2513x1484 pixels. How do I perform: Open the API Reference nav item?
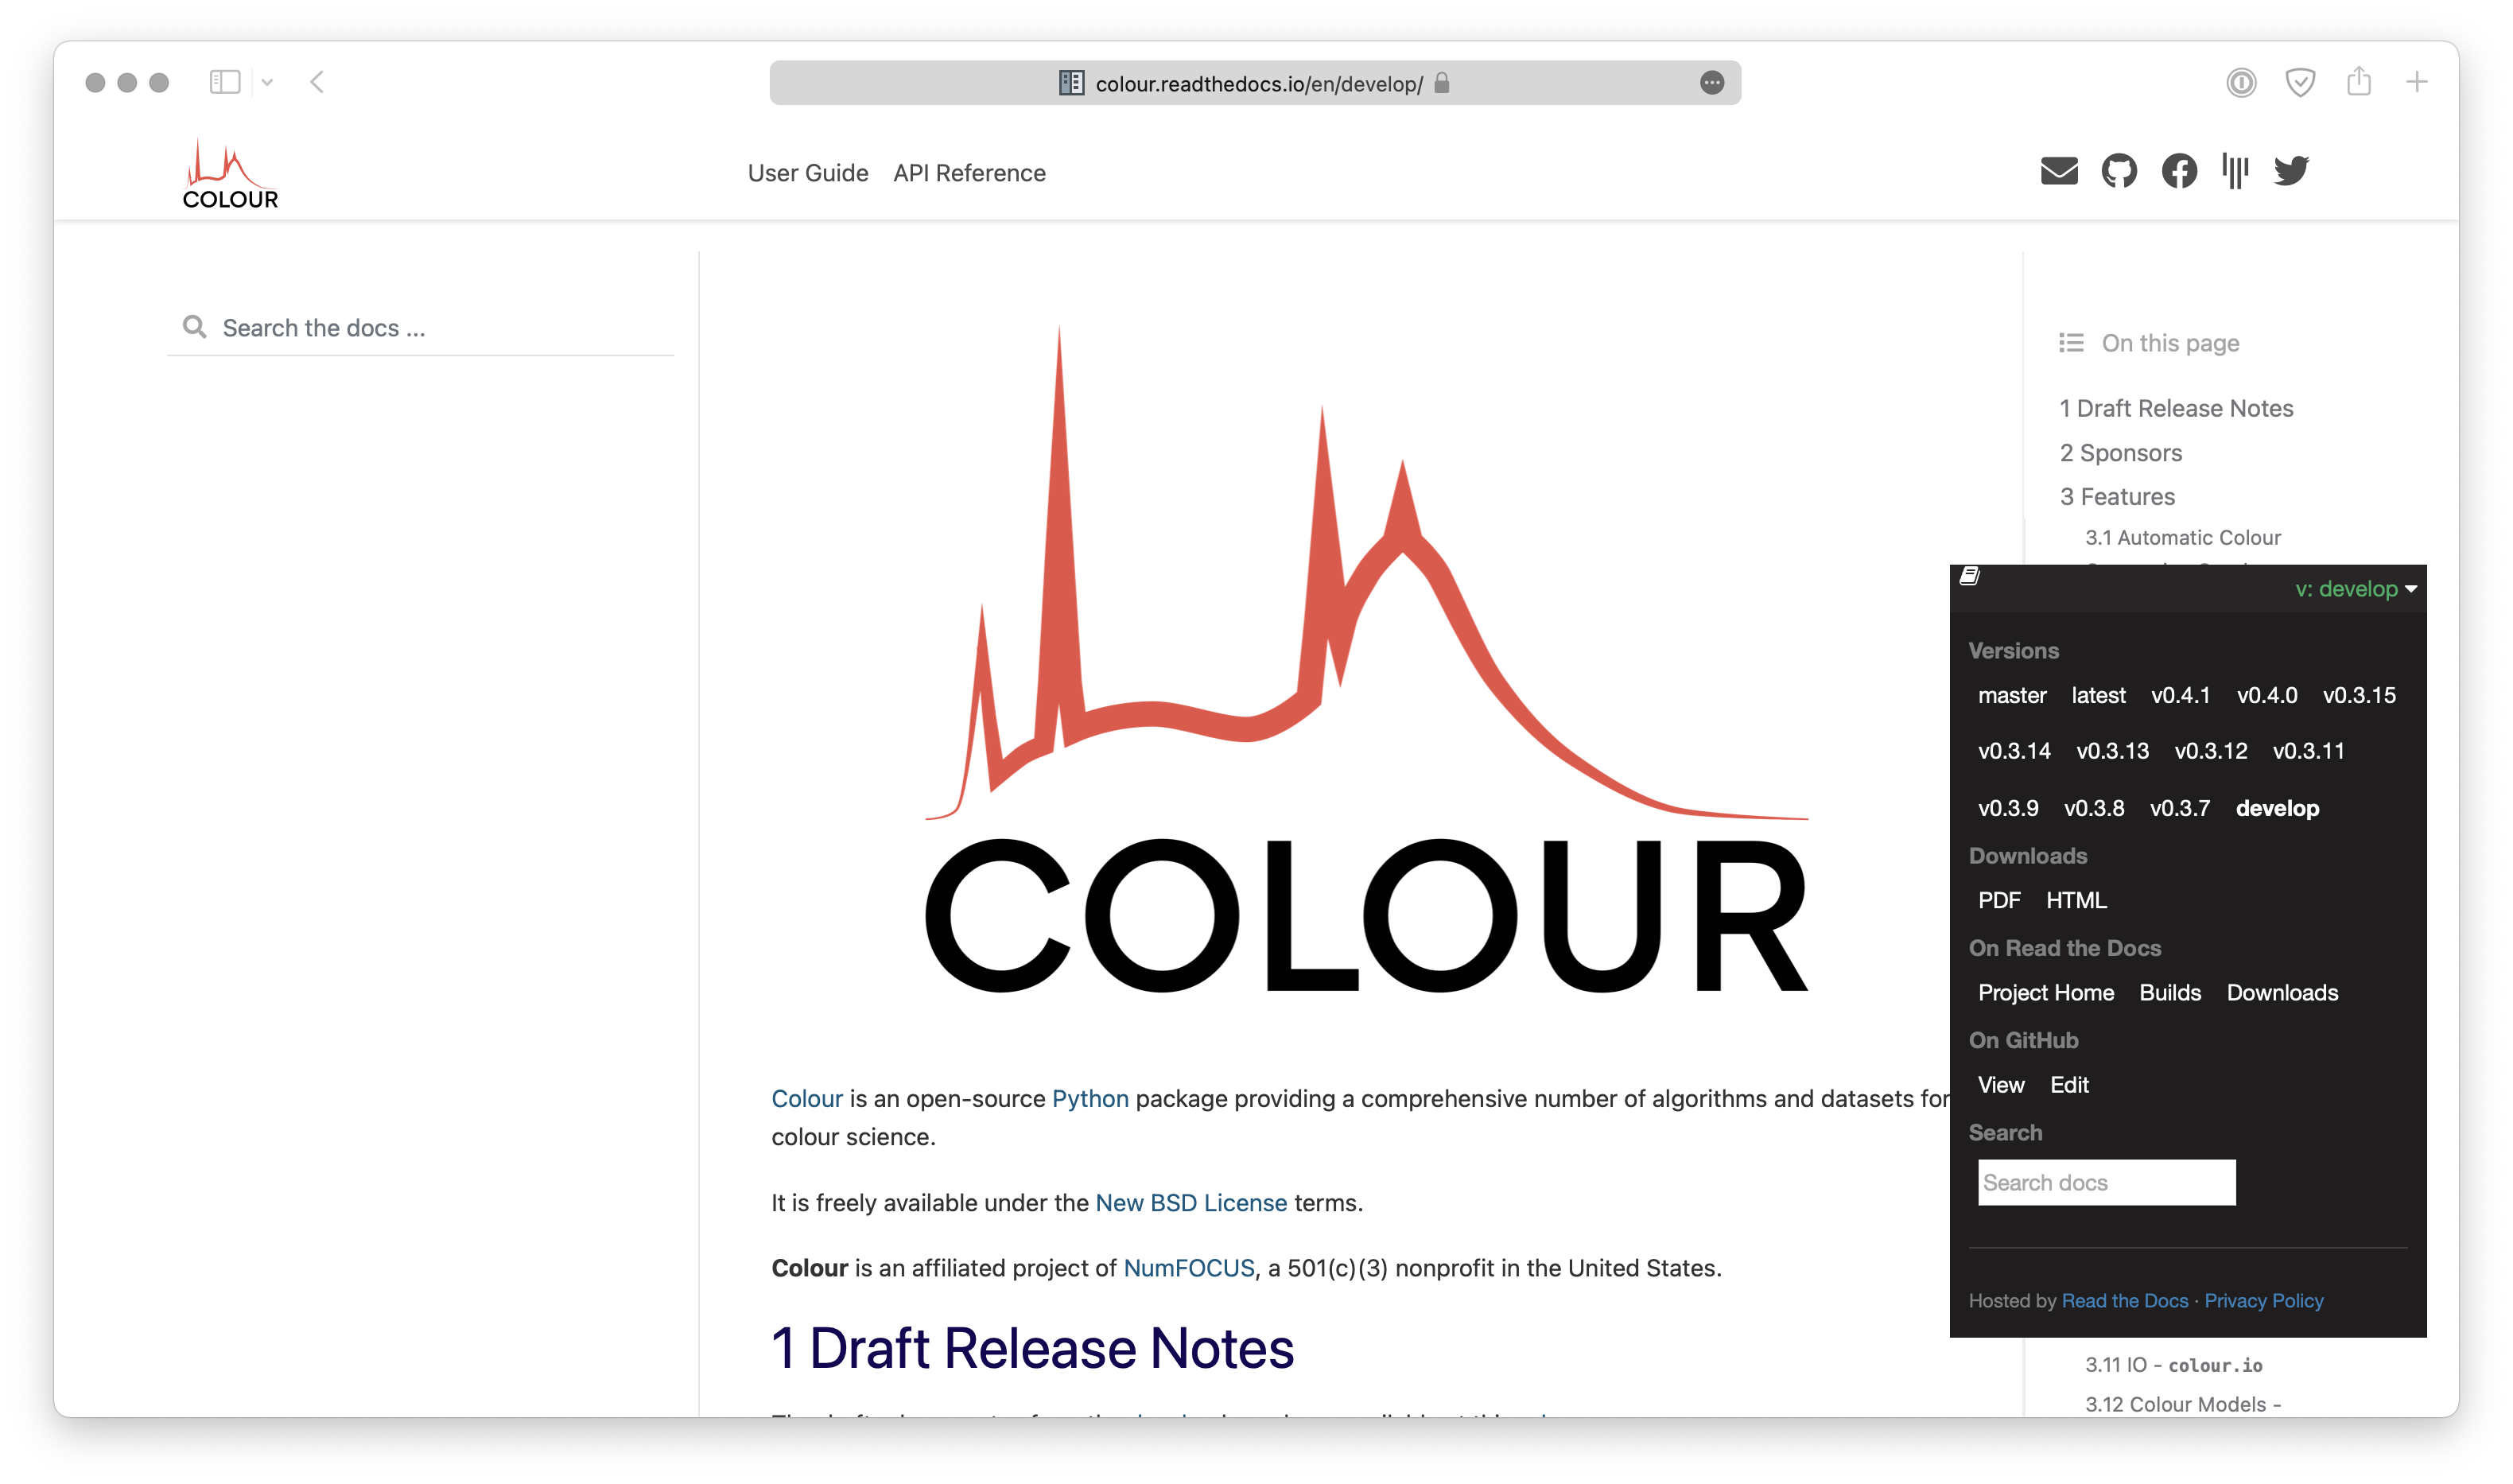point(968,173)
